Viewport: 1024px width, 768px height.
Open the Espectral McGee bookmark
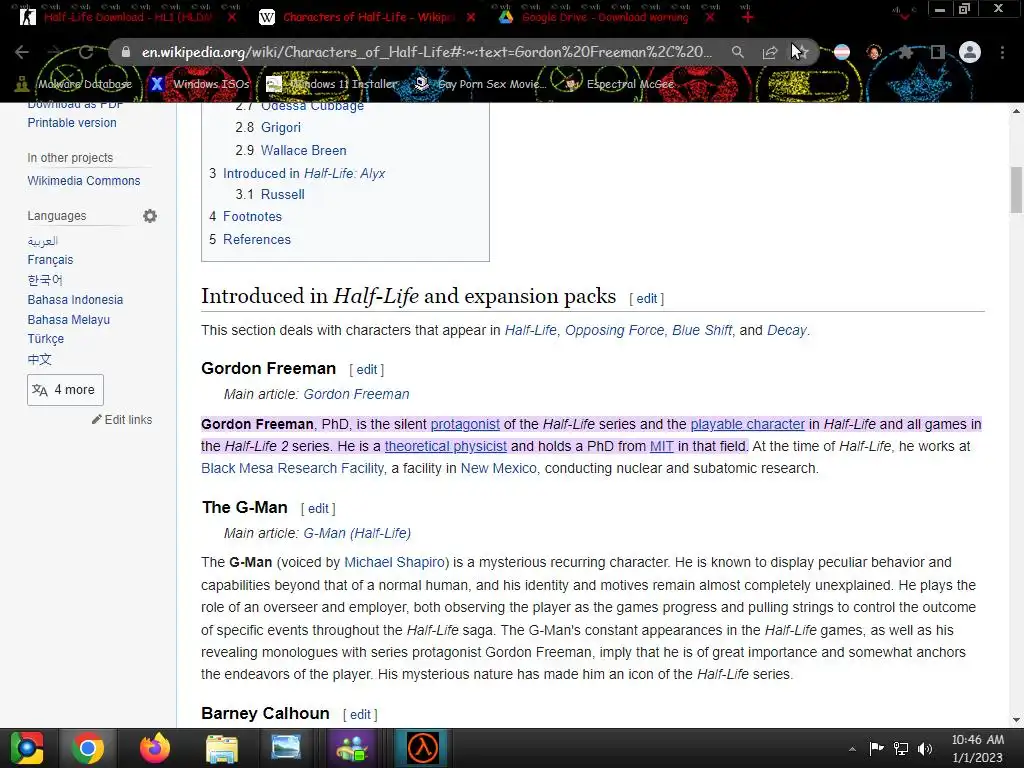[x=618, y=84]
